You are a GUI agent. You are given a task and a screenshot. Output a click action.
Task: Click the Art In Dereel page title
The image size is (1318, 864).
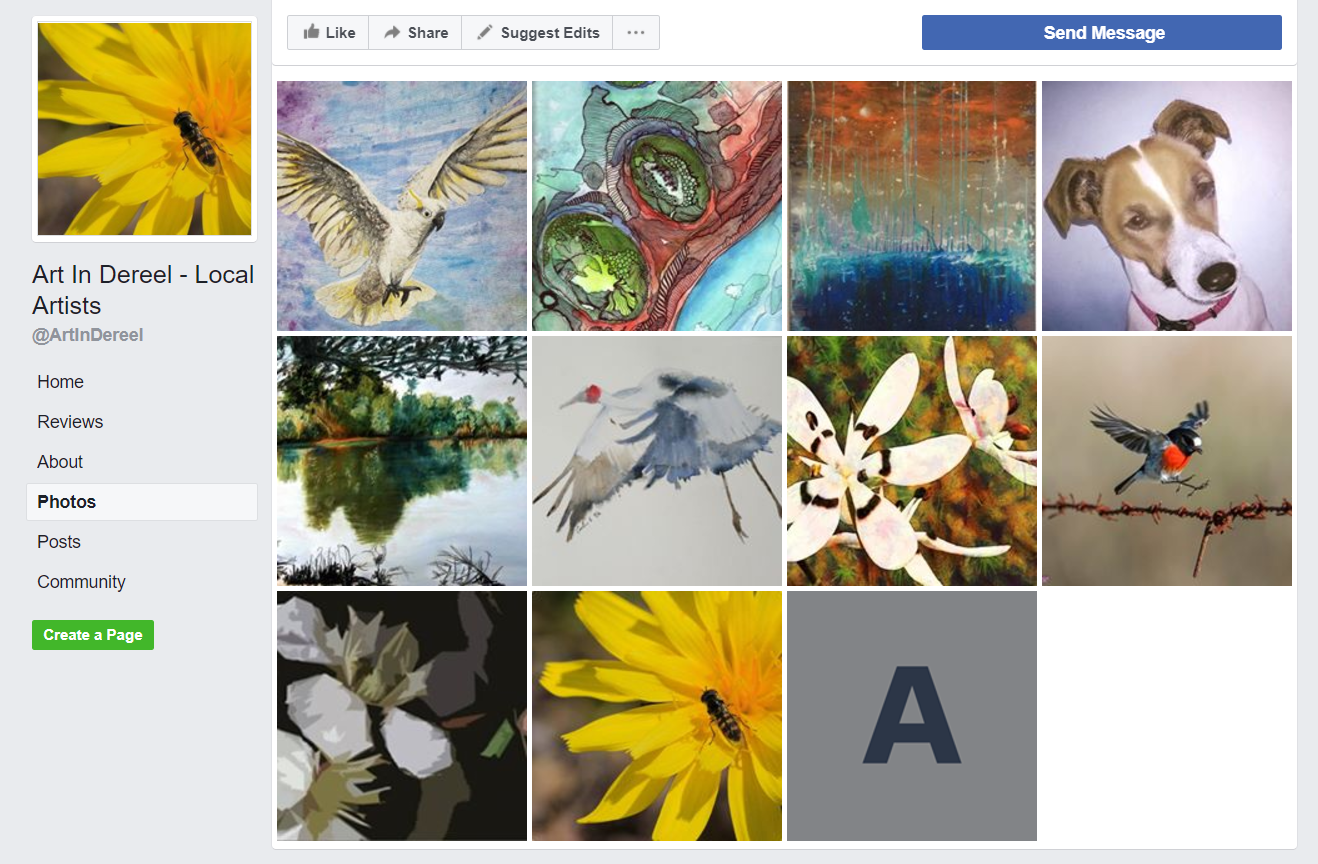[143, 290]
